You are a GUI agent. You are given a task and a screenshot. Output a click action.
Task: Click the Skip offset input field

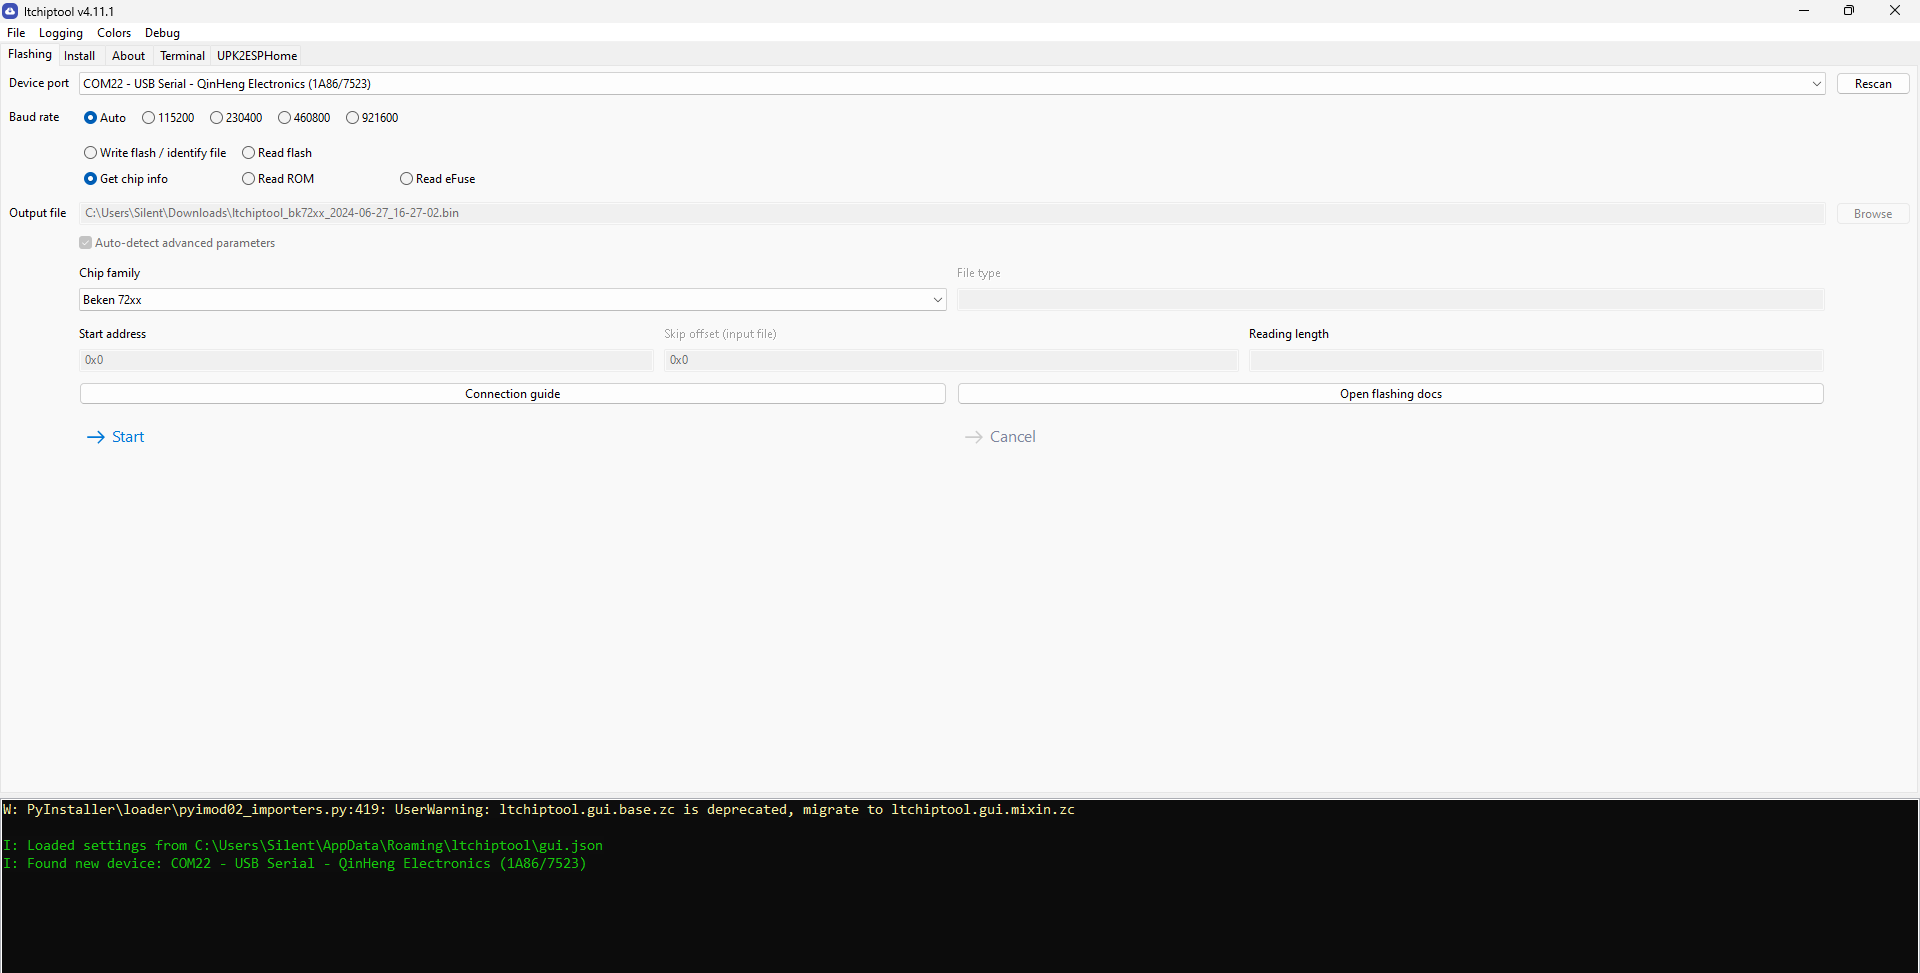[x=951, y=360]
